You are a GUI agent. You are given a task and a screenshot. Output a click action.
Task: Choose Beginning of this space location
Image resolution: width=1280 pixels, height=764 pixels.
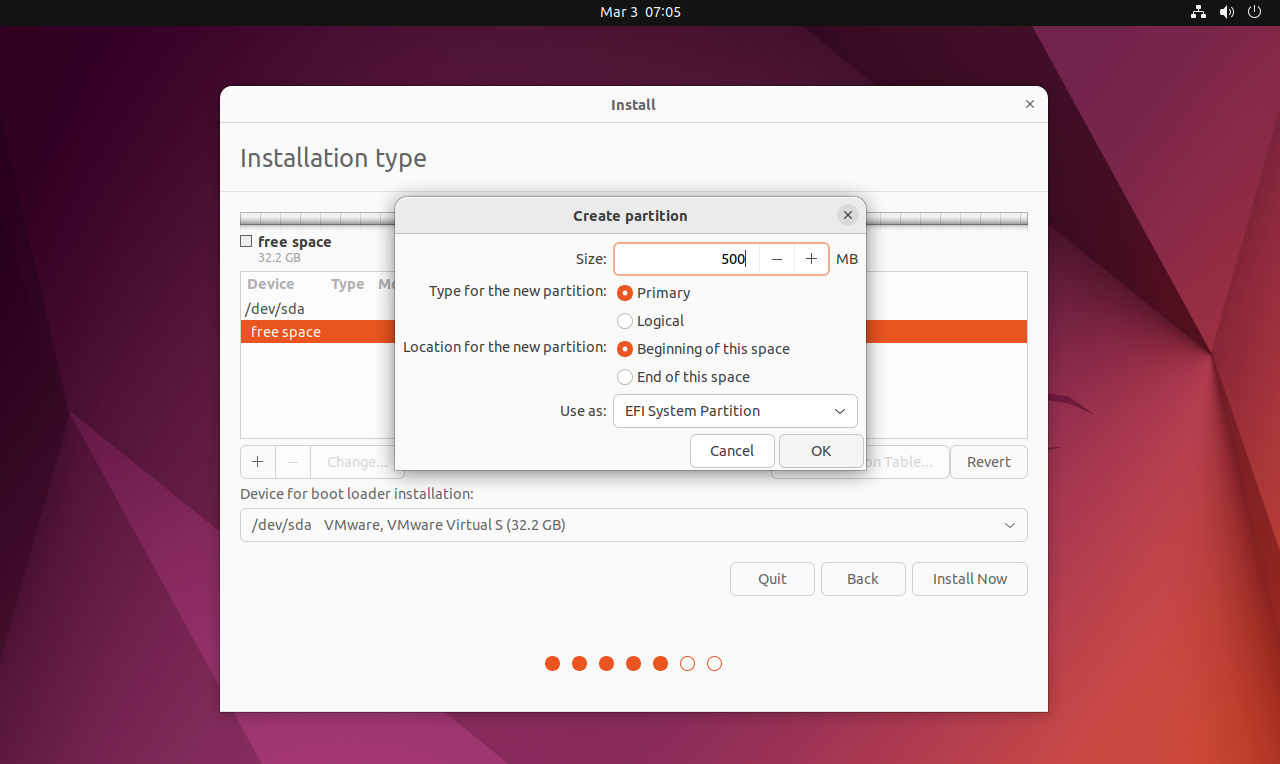coord(626,349)
